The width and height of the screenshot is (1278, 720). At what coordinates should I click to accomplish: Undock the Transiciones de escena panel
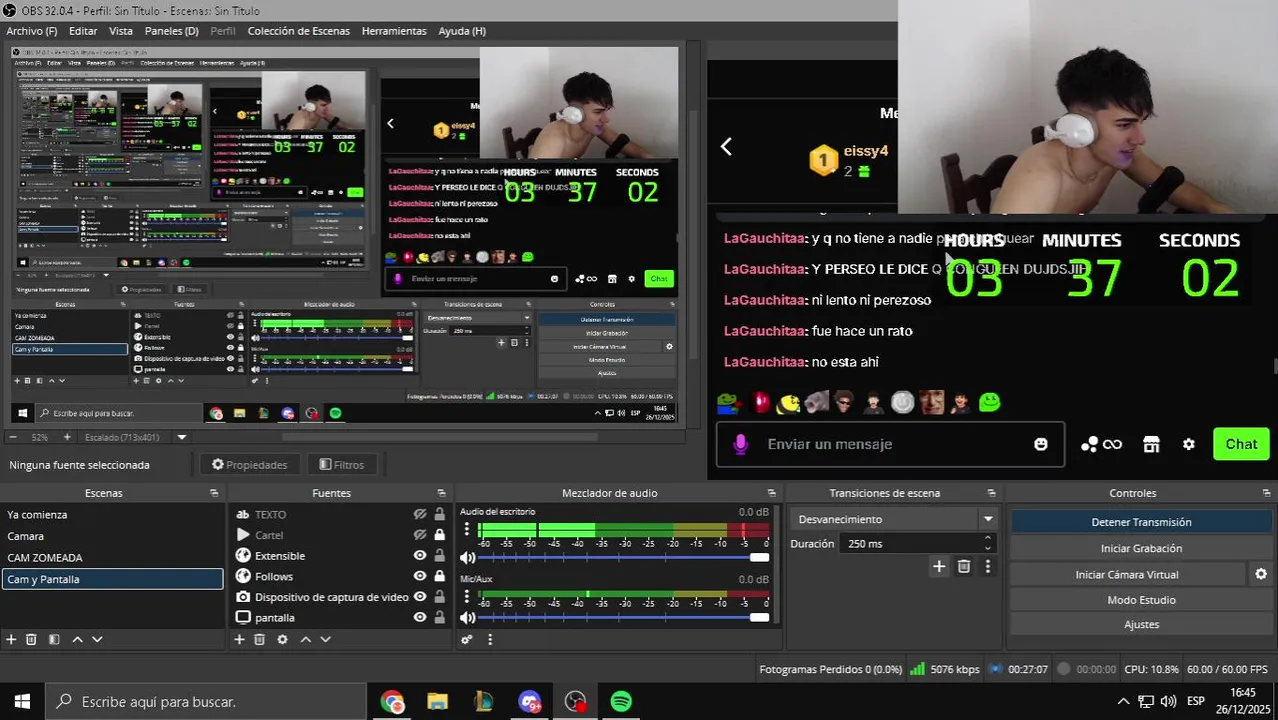coord(991,493)
